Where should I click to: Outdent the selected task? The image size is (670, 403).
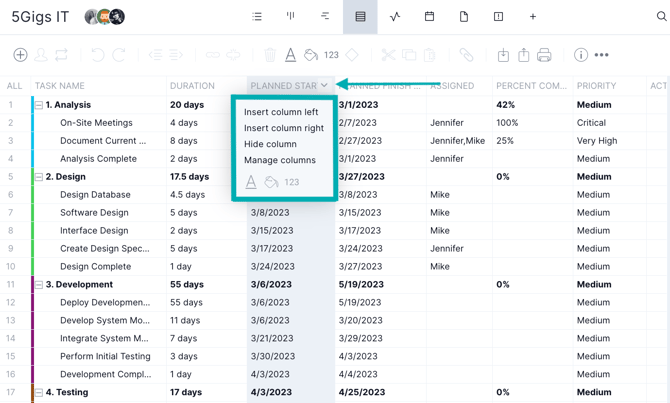click(155, 55)
